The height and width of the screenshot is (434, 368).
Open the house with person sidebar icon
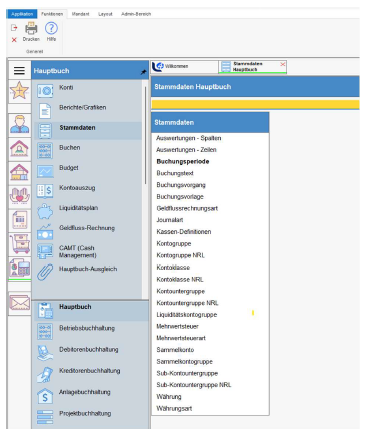19,148
